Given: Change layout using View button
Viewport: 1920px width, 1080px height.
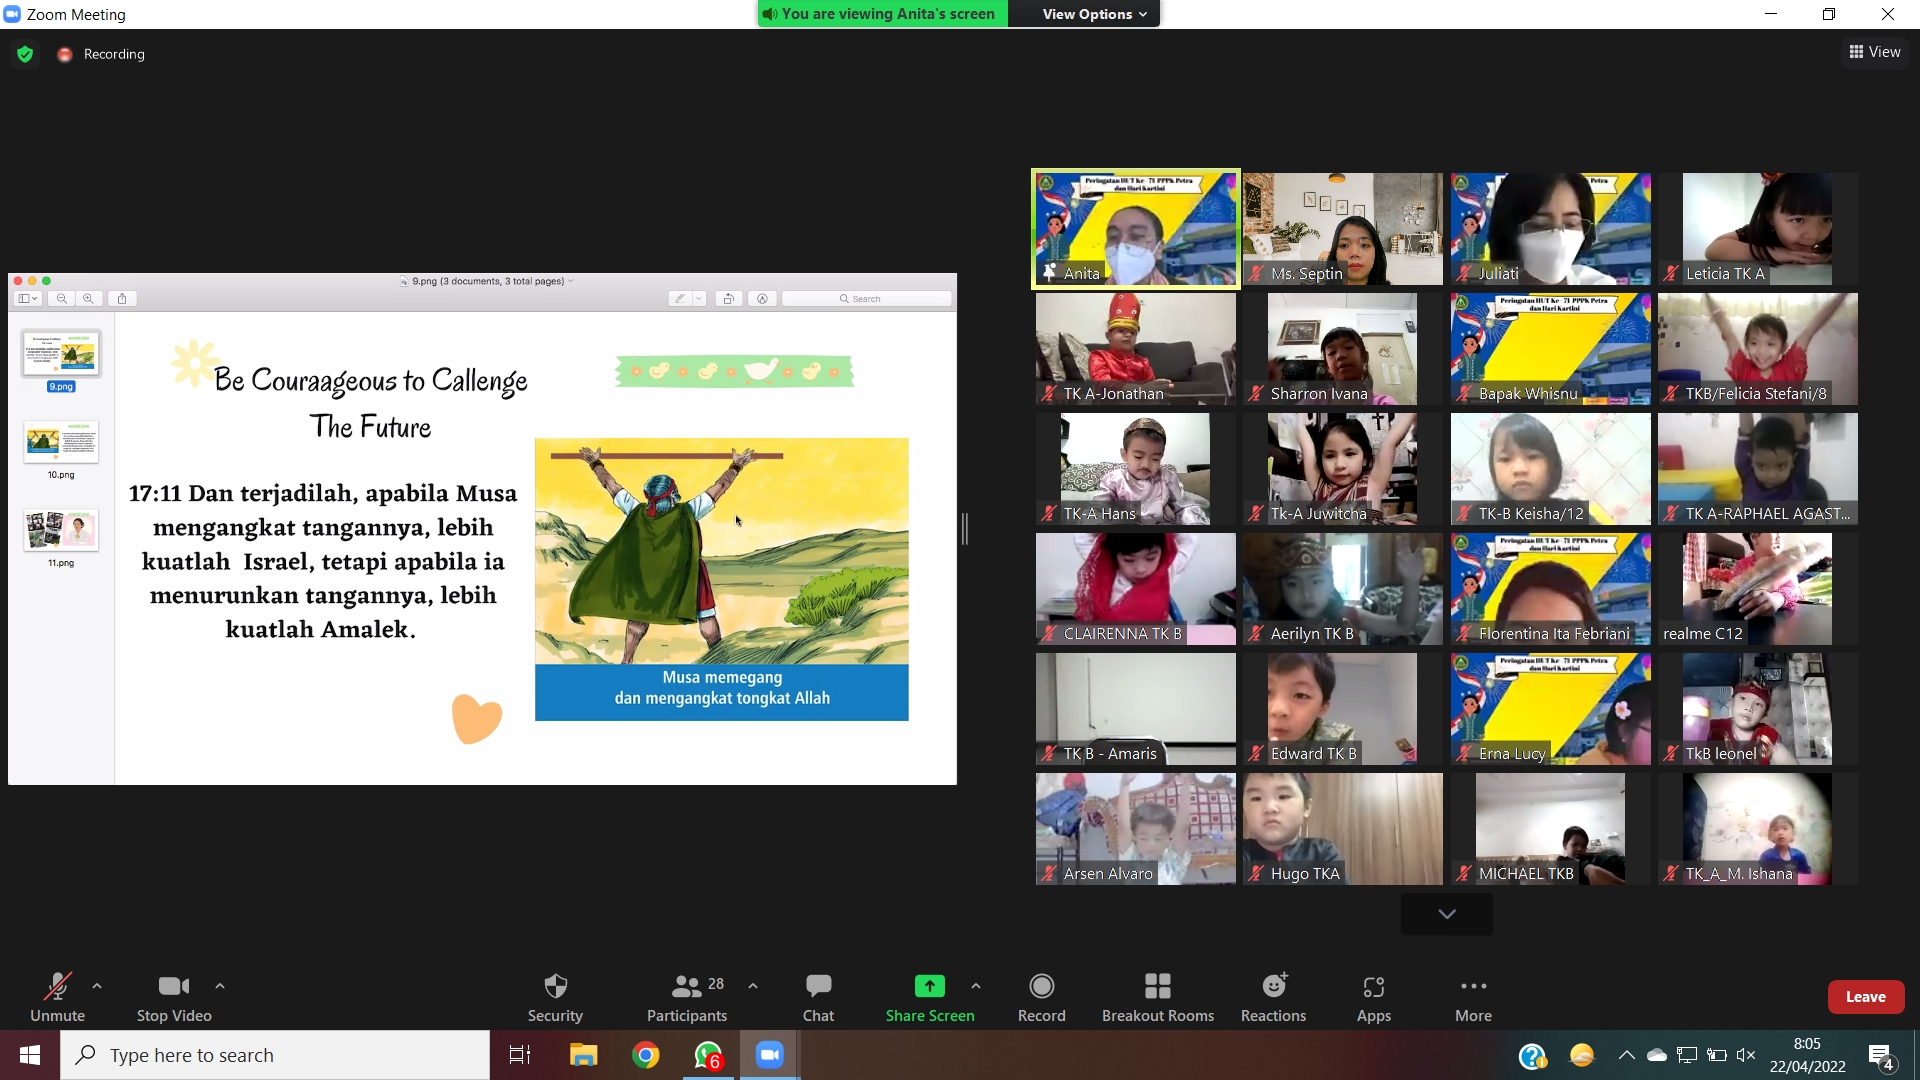Looking at the screenshot, I should tap(1875, 52).
